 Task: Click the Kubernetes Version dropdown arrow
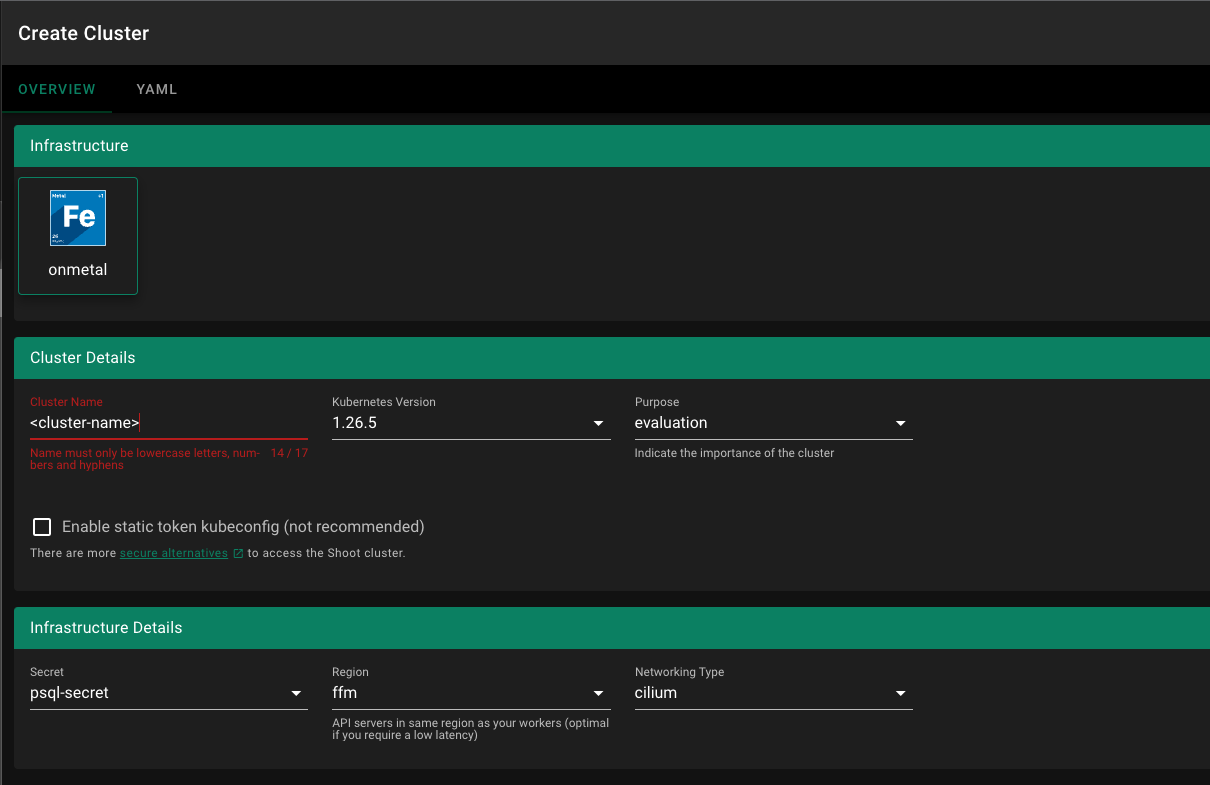click(x=598, y=423)
